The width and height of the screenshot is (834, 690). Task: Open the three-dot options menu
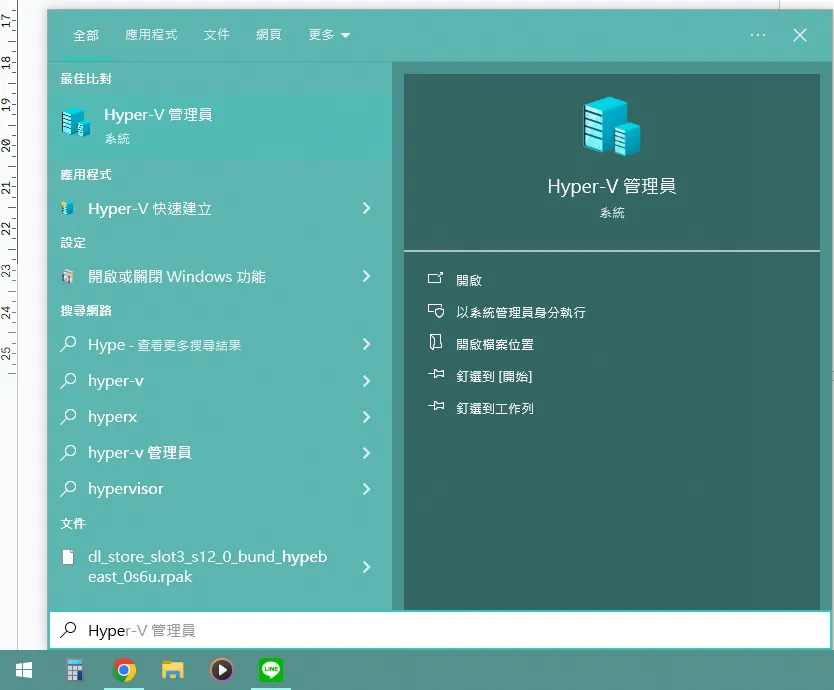pos(757,35)
